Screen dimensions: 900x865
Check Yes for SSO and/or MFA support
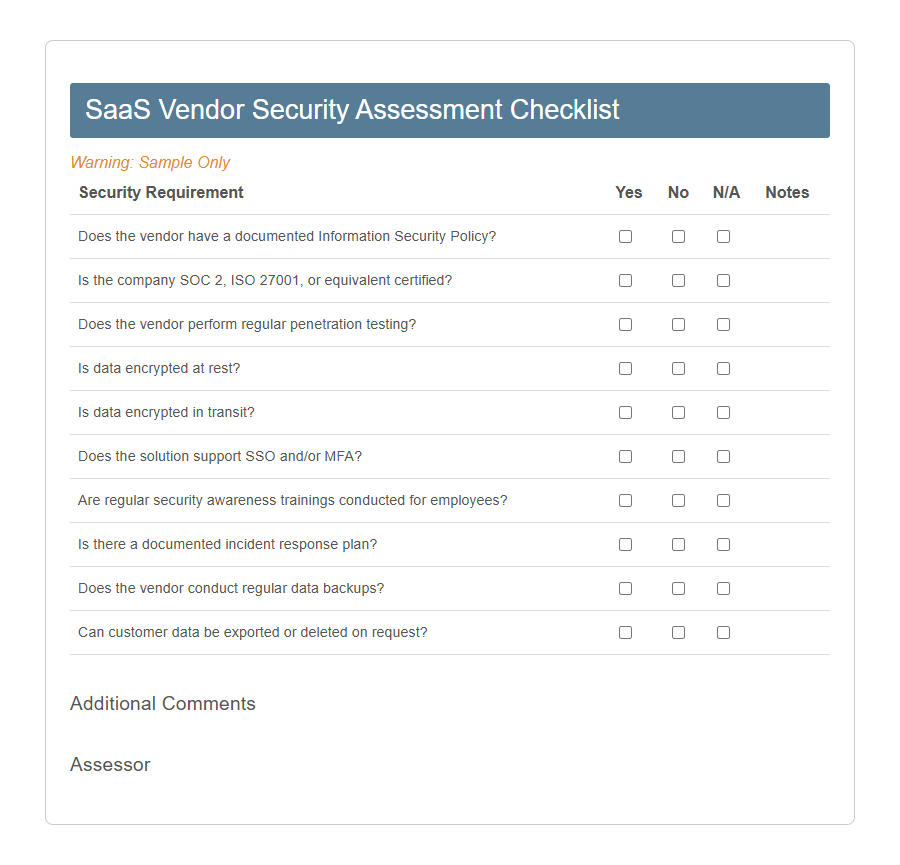[625, 456]
